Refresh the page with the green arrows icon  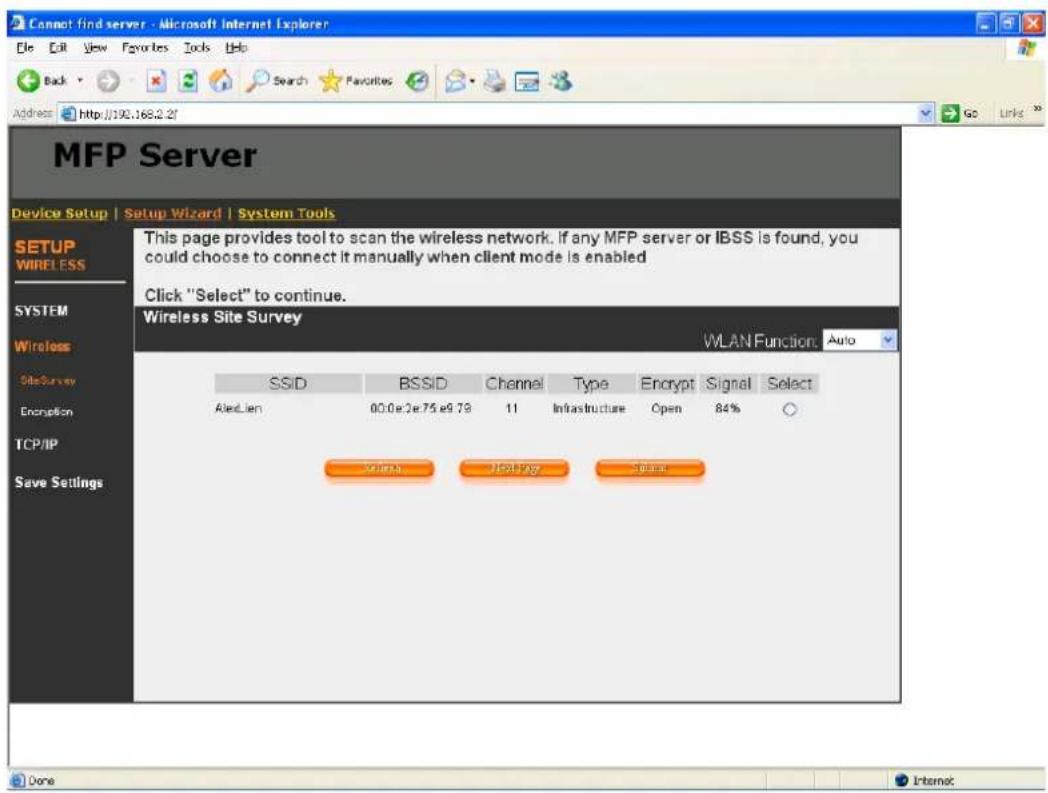tap(189, 81)
